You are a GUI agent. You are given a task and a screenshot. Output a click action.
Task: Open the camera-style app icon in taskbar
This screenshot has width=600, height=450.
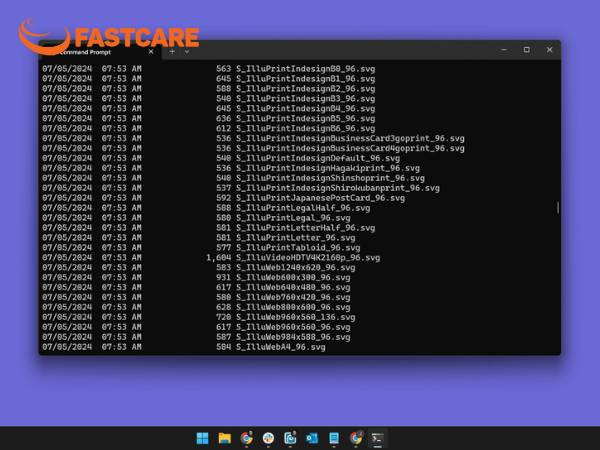[x=290, y=438]
